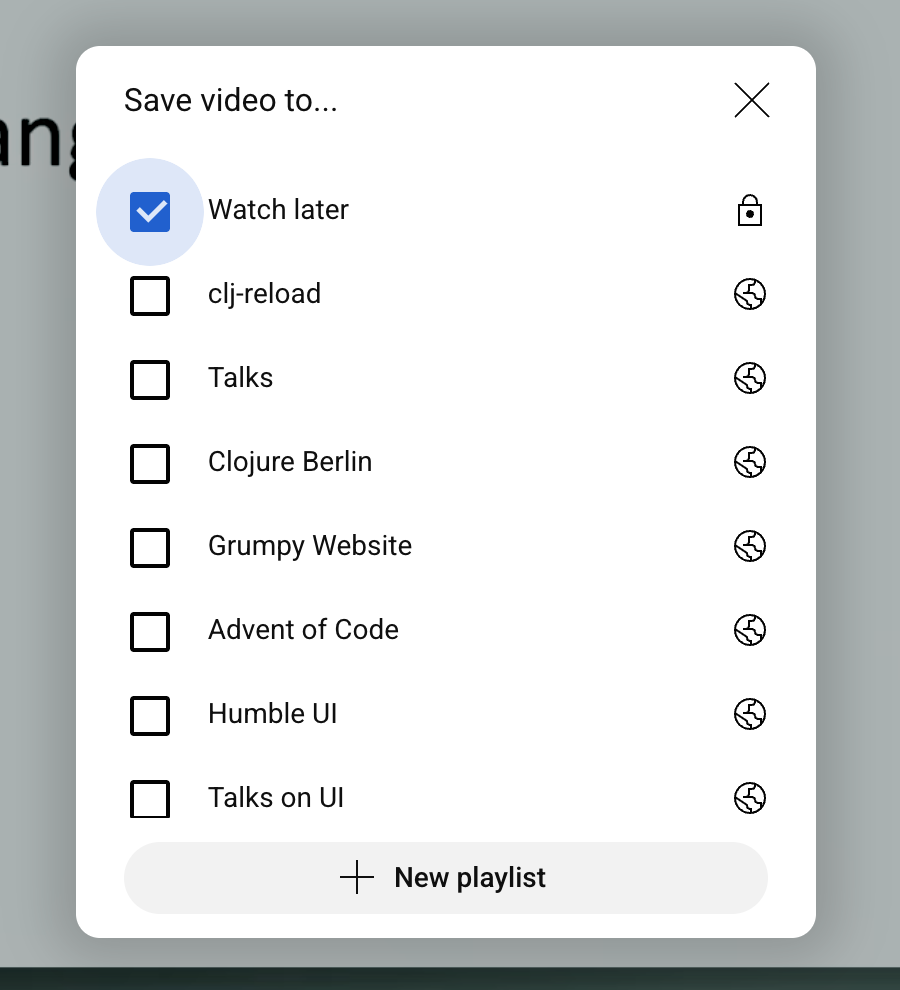Enable the Clojure Berlin checkbox
Screen dimensions: 900x990
150,463
